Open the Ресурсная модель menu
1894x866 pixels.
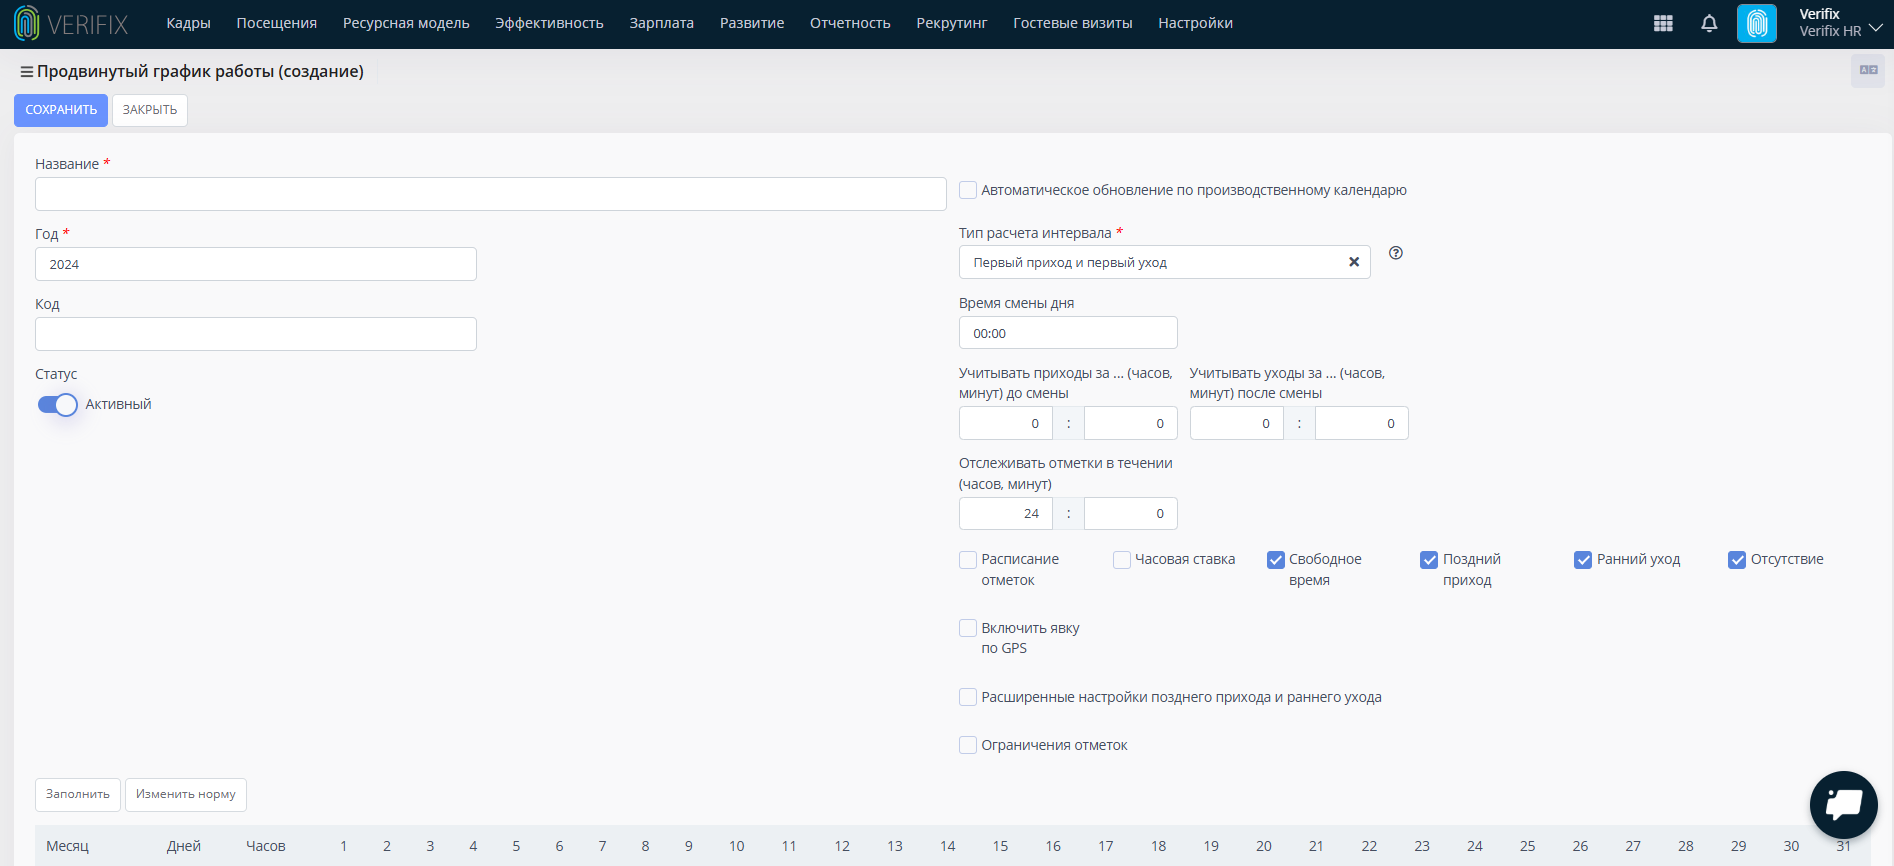click(406, 23)
